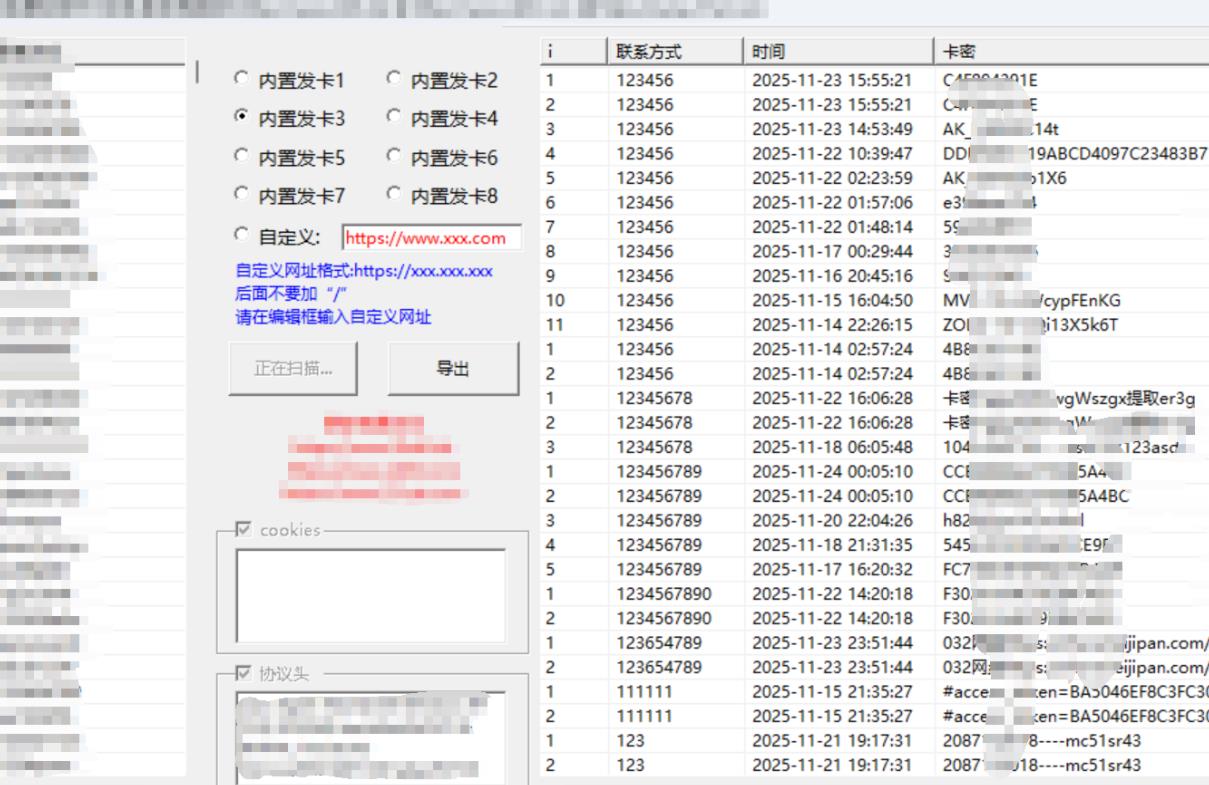Toggle the cookies checkbox
Image resolution: width=1209 pixels, height=785 pixels.
(243, 529)
